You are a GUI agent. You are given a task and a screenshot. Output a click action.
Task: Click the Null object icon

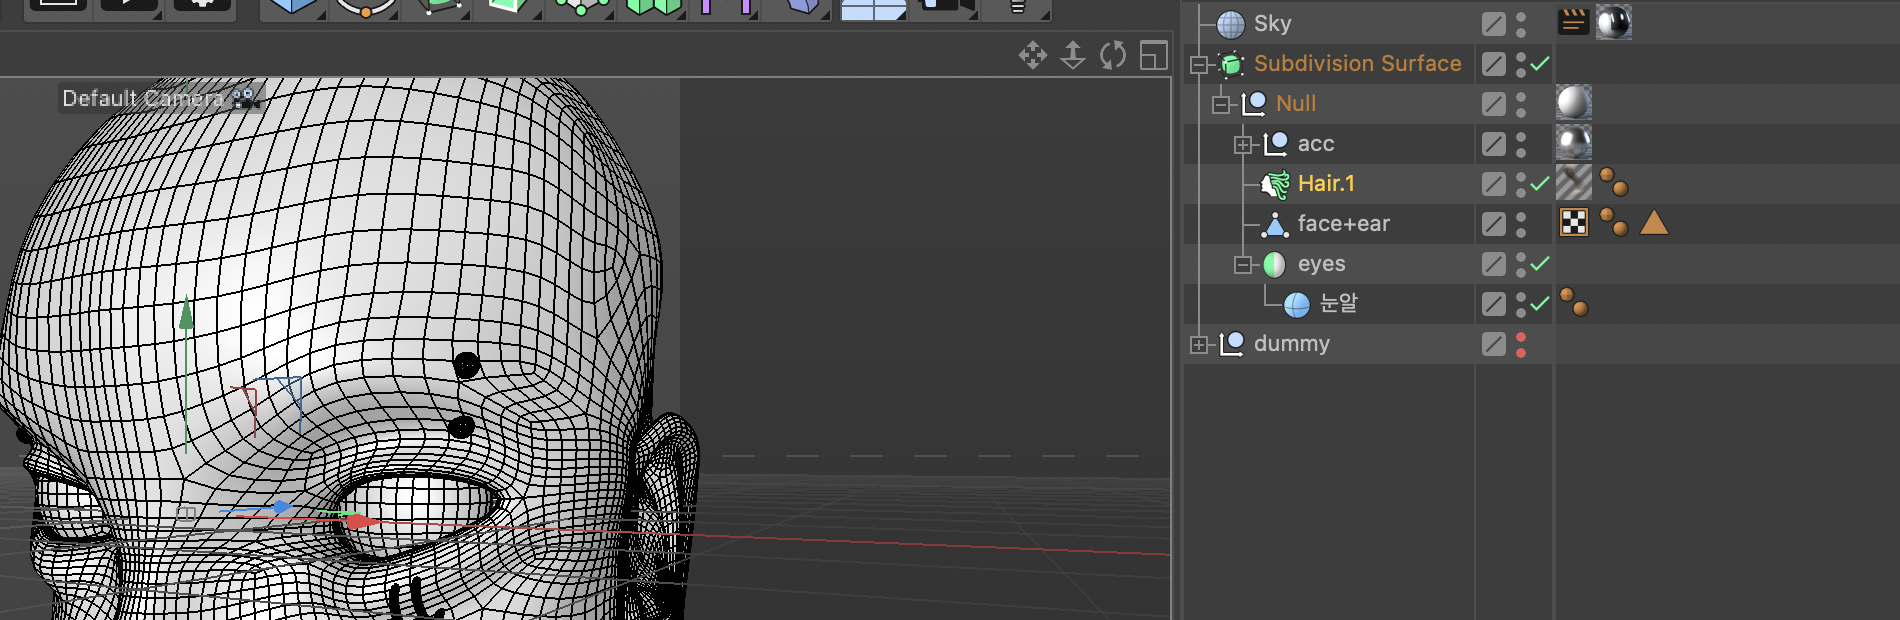click(x=1254, y=104)
